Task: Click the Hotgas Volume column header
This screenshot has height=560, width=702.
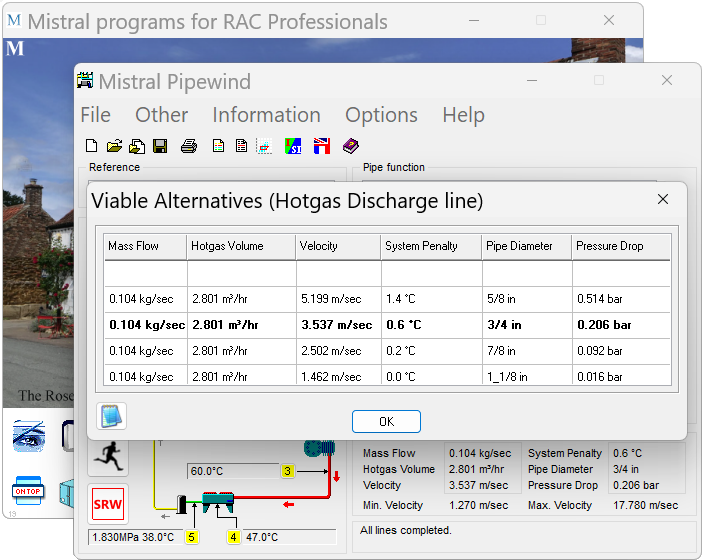Action: coord(241,246)
